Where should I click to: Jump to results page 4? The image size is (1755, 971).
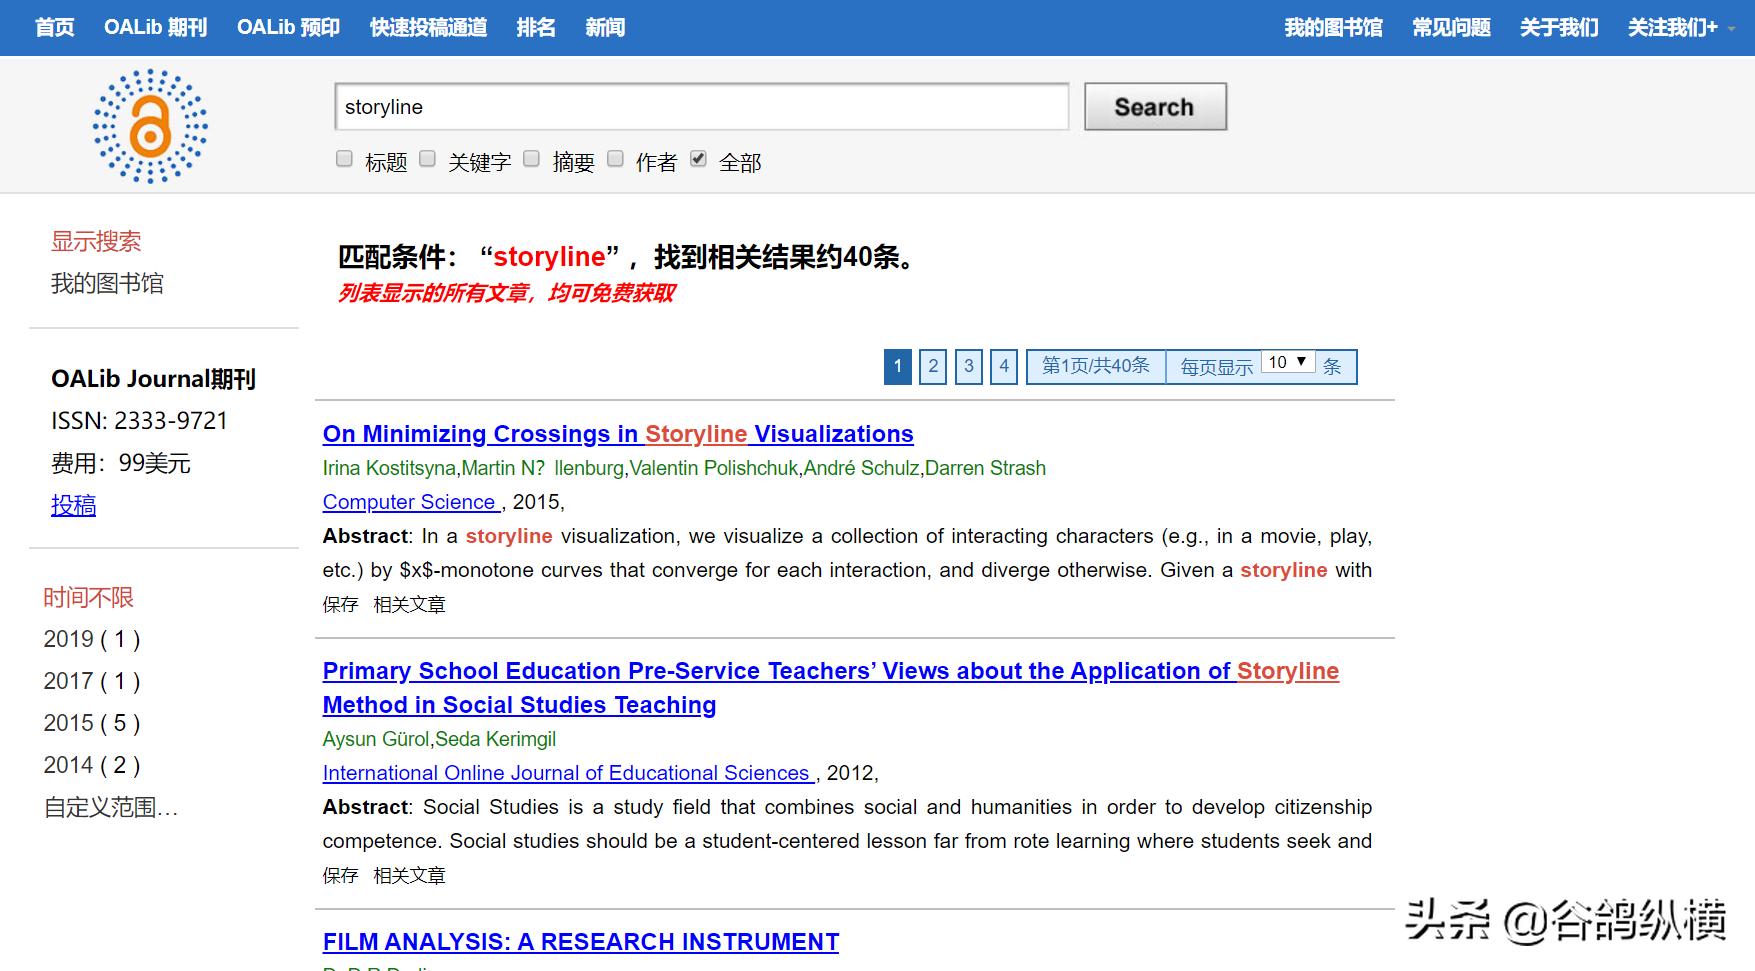[x=1004, y=366]
